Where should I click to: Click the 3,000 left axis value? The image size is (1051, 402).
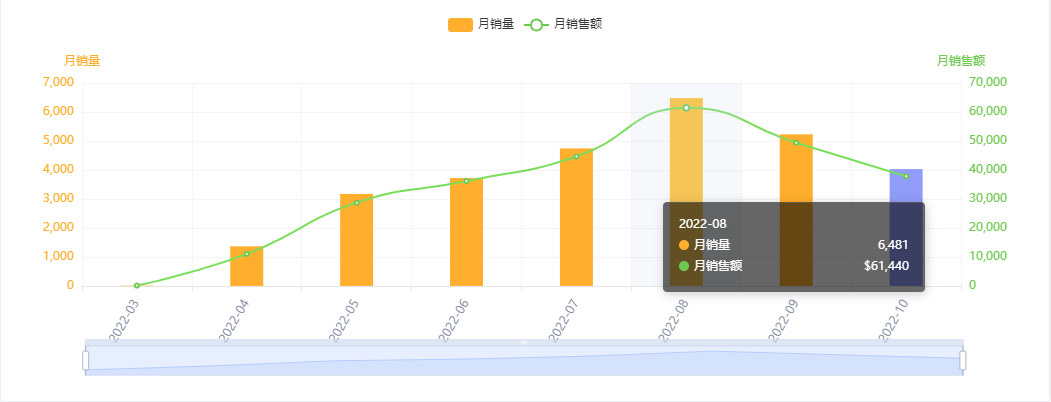coord(60,198)
